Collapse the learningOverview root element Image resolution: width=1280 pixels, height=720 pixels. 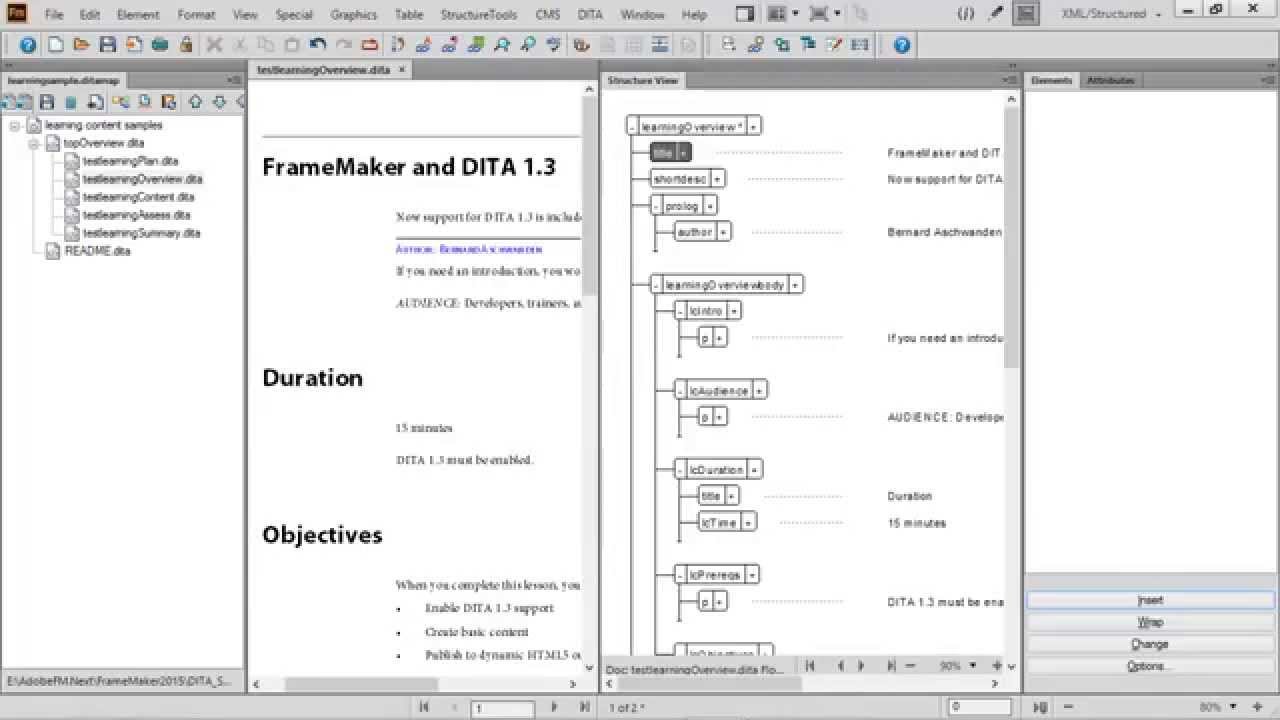632,126
